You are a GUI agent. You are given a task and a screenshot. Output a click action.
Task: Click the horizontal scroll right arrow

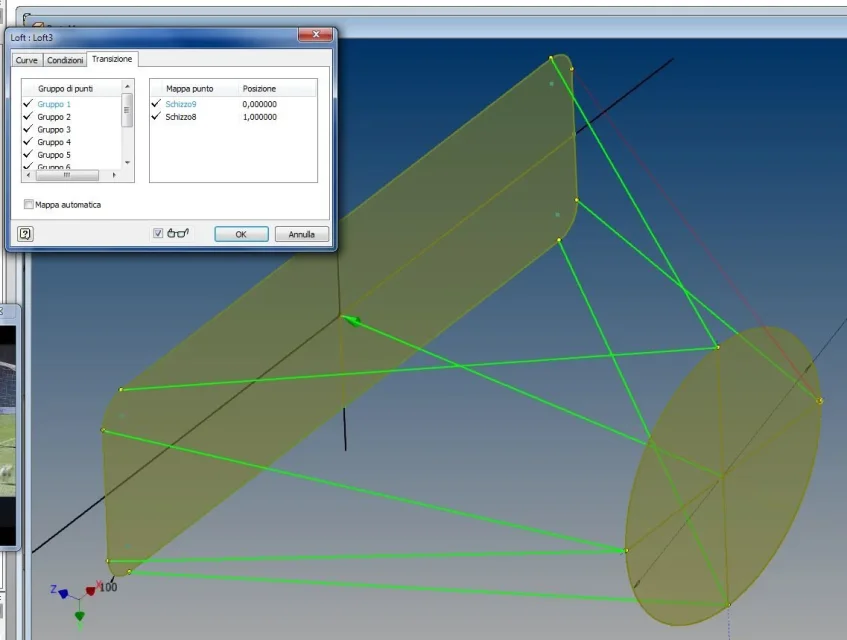point(114,175)
